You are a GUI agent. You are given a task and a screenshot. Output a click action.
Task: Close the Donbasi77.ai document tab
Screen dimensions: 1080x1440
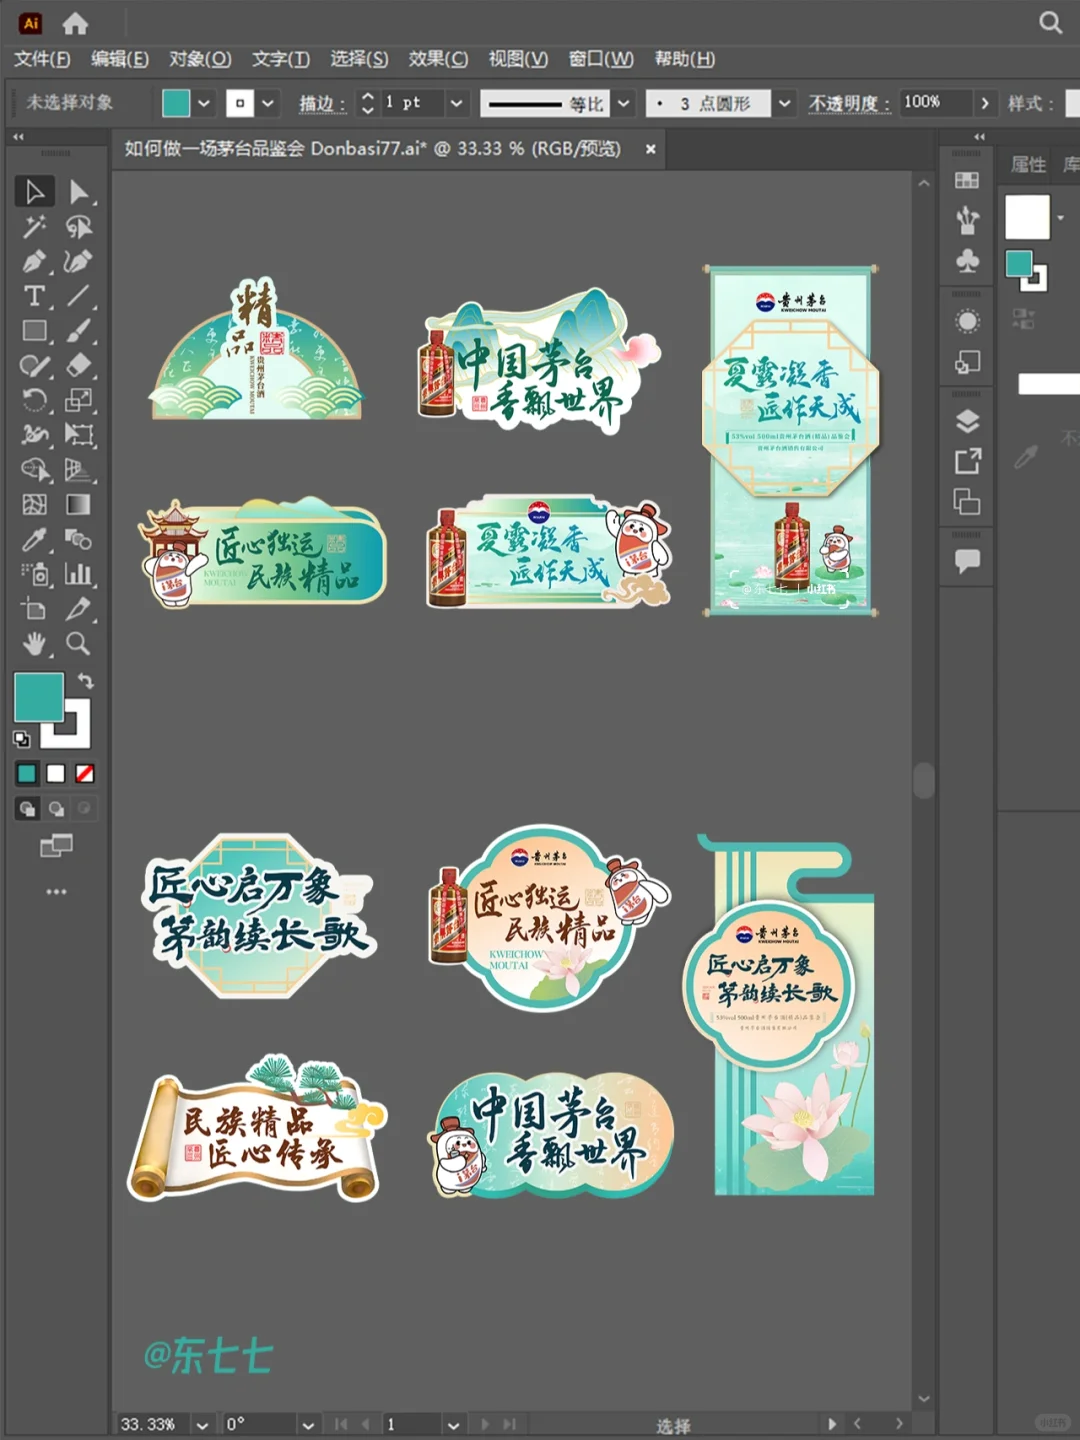tap(650, 149)
